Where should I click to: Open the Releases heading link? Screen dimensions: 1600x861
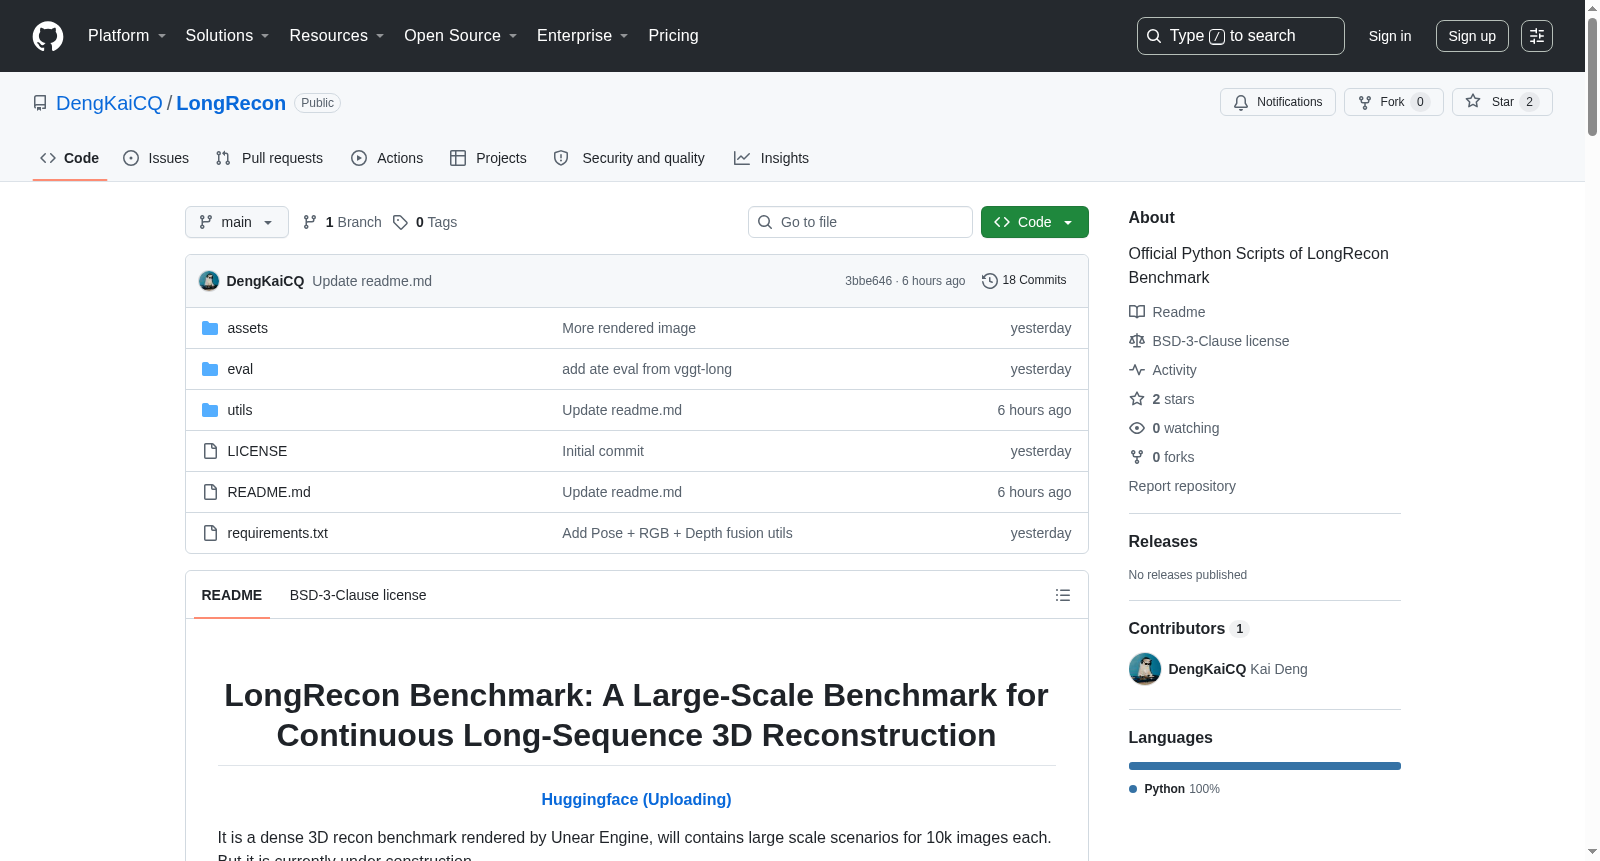click(x=1163, y=541)
